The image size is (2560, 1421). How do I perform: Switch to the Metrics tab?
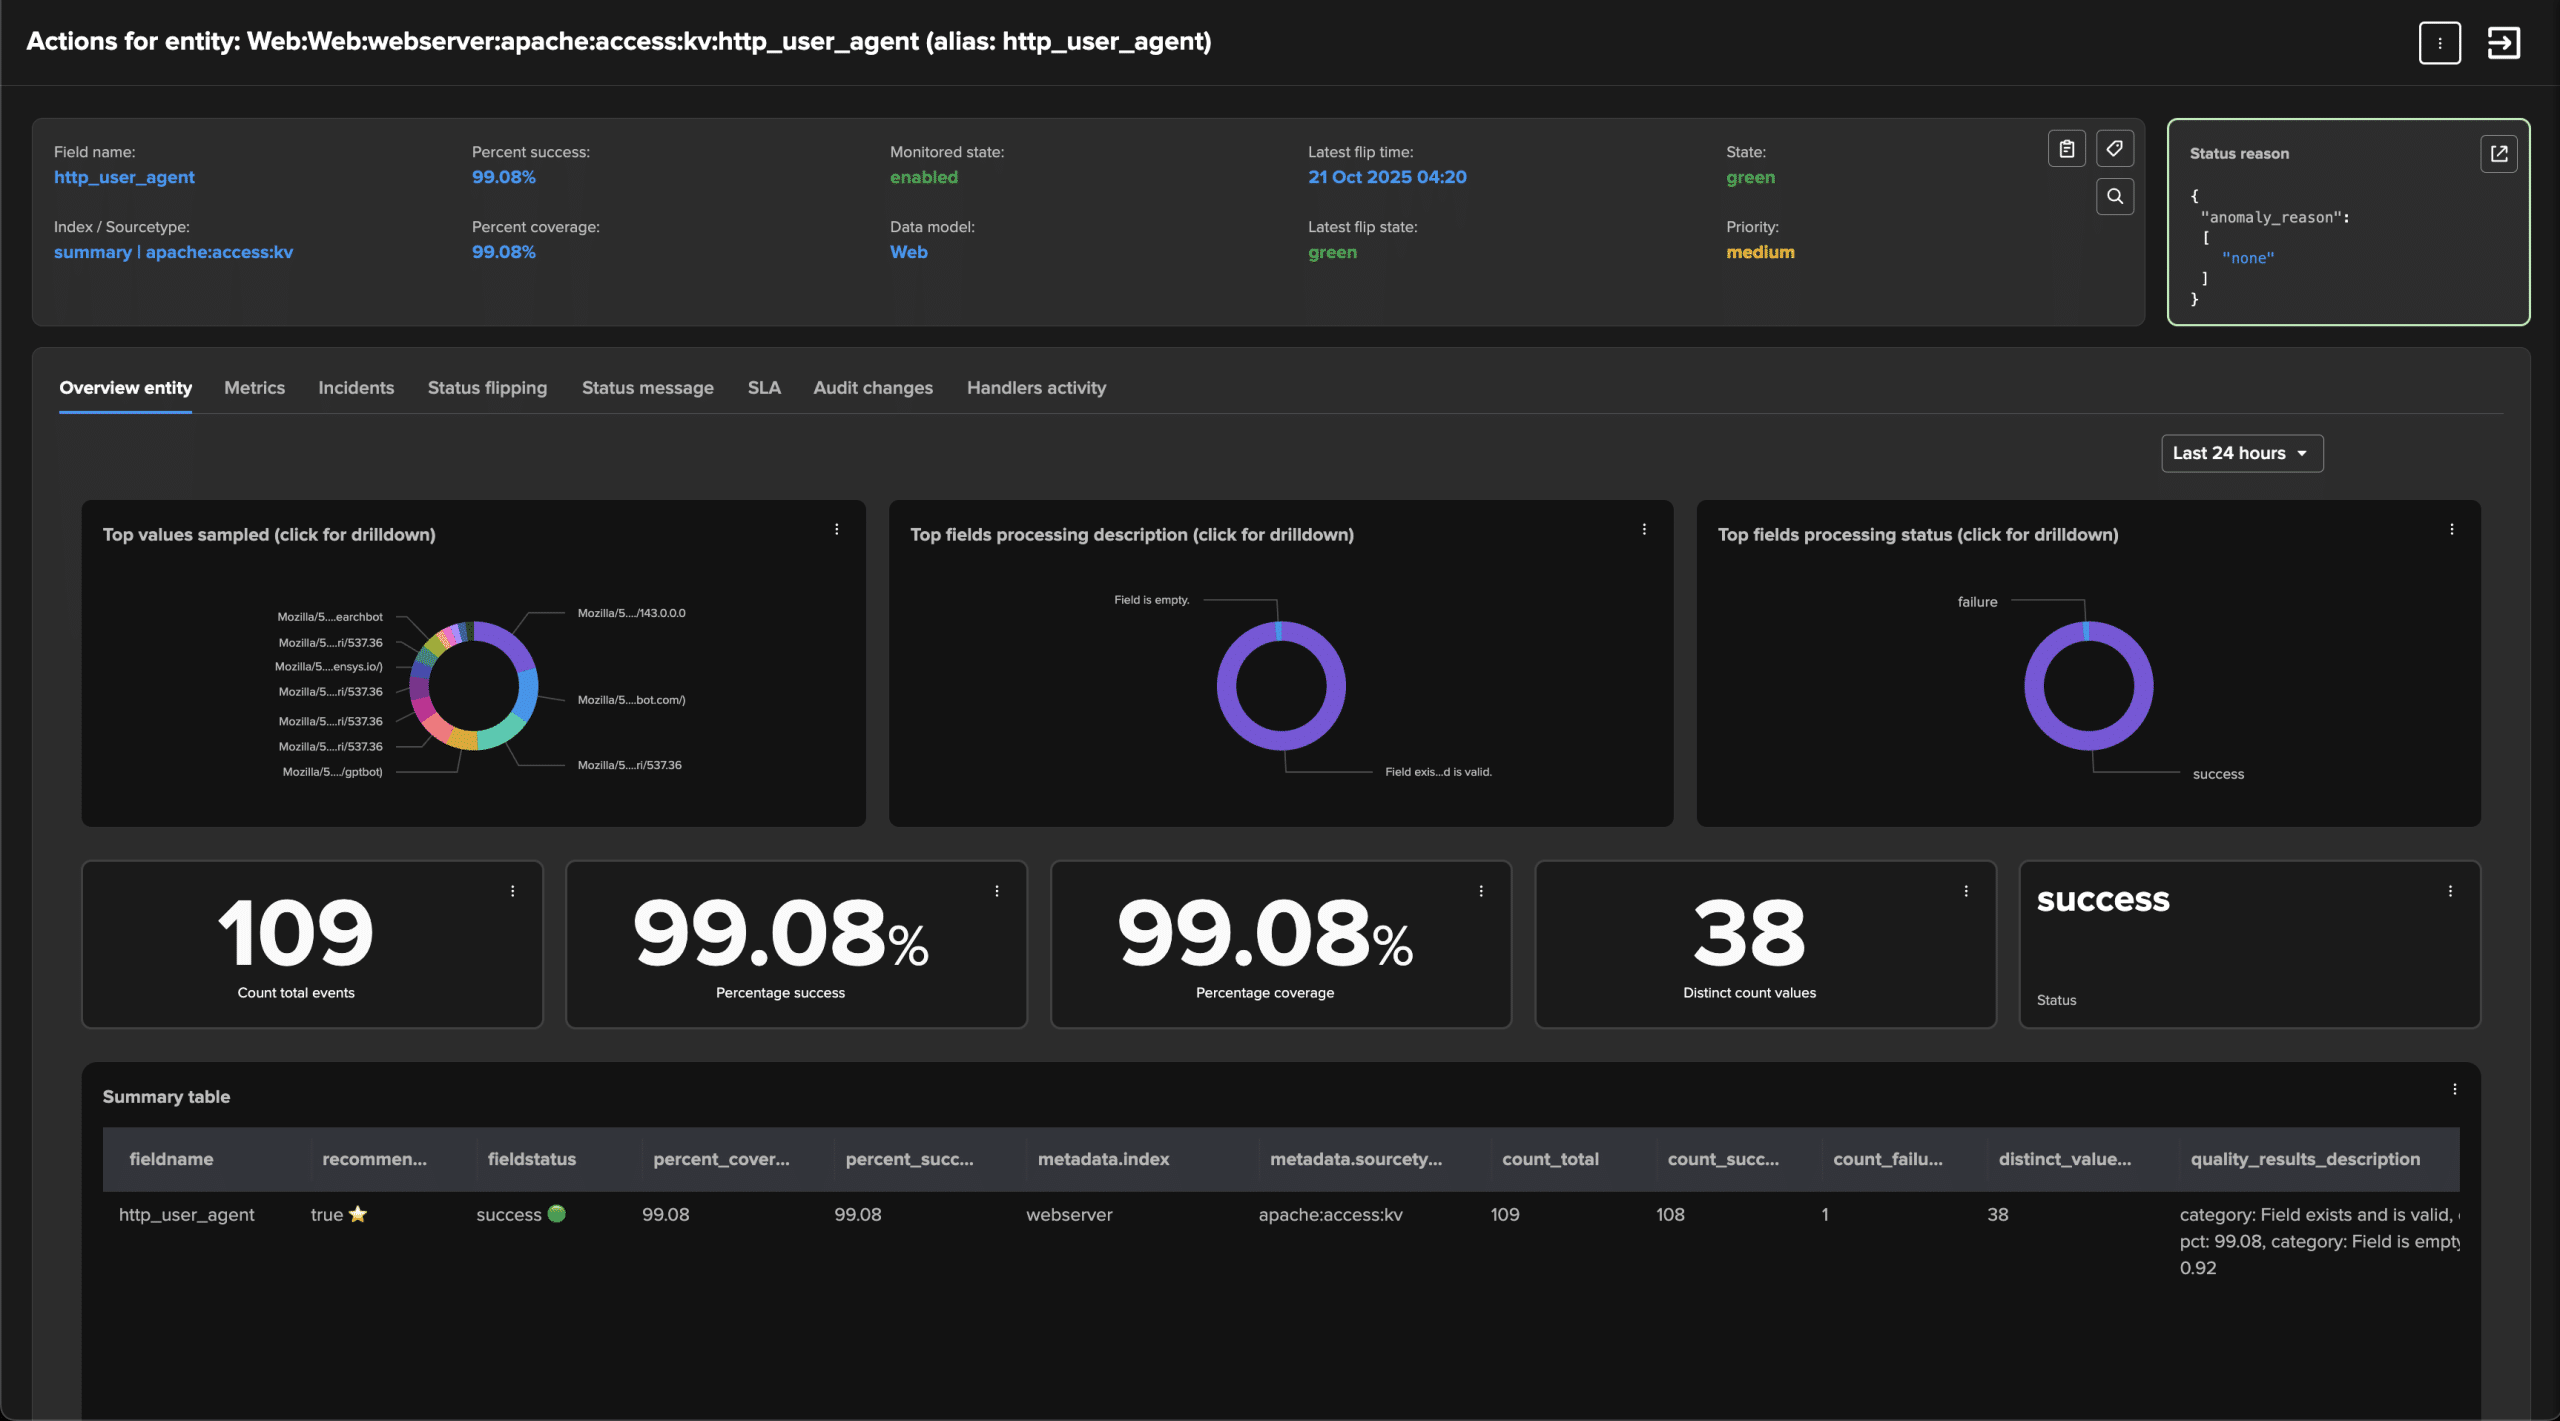pyautogui.click(x=254, y=388)
